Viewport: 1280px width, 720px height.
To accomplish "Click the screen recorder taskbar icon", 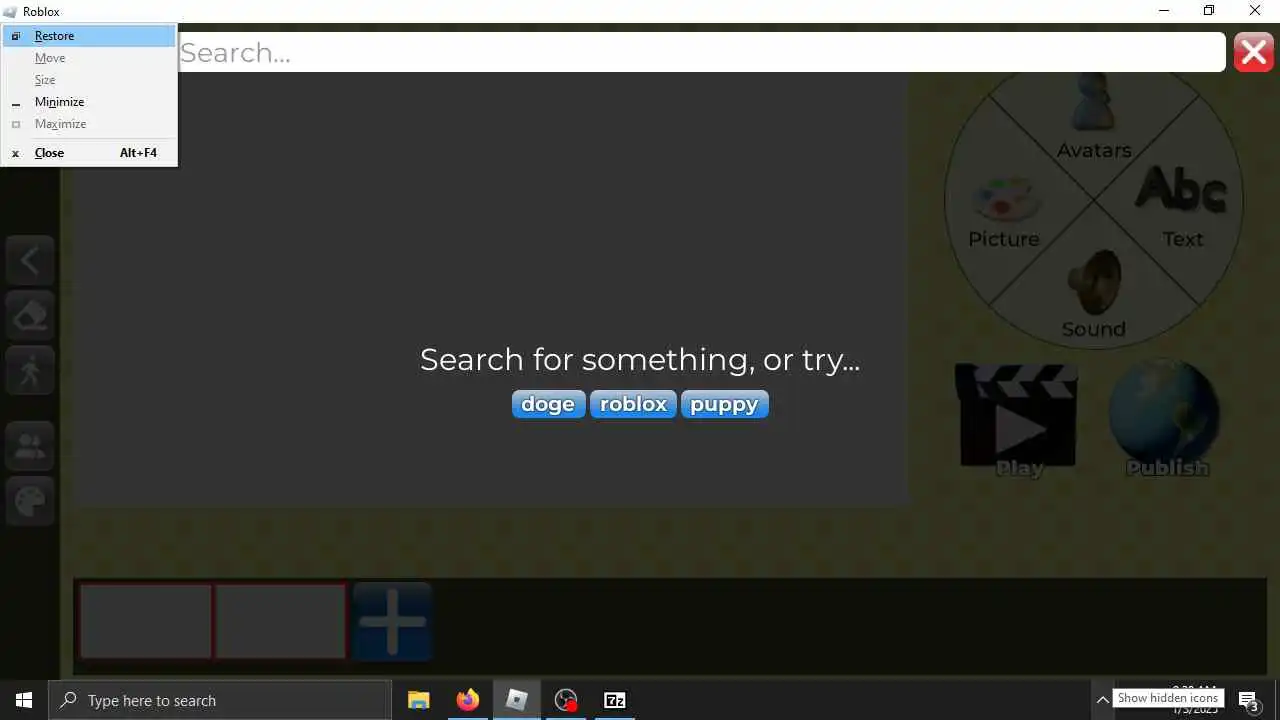I will pos(566,700).
